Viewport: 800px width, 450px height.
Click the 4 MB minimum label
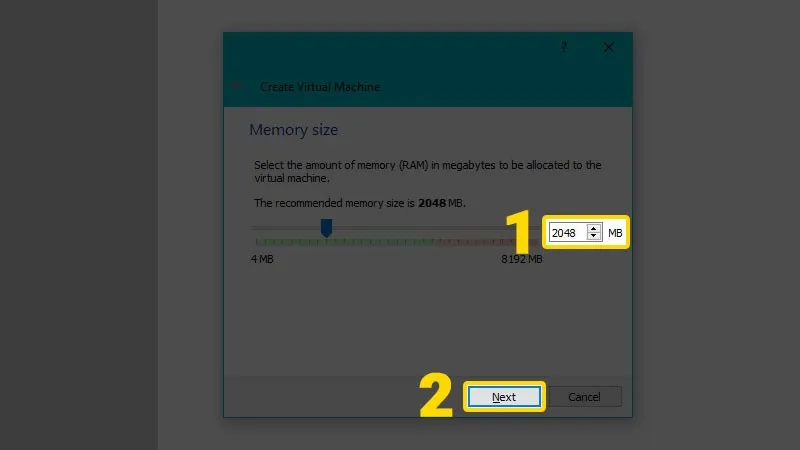coord(261,260)
